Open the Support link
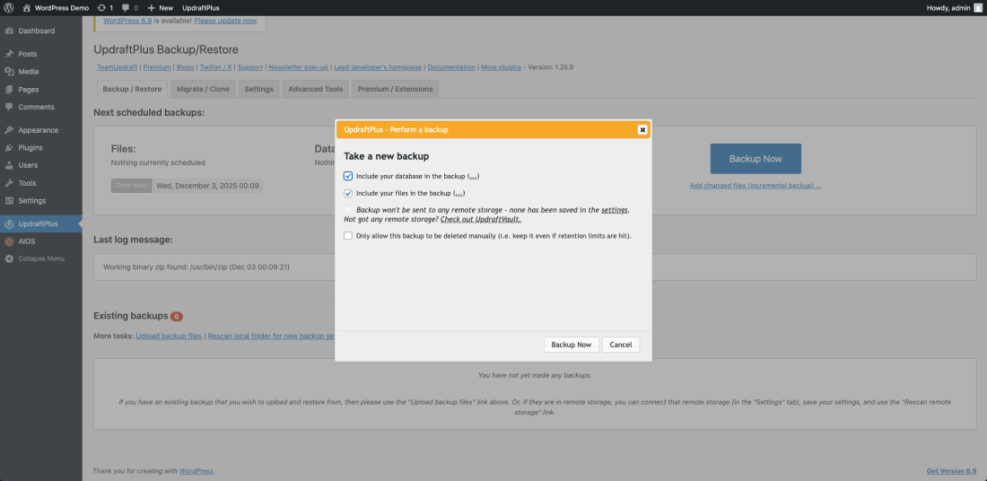Image resolution: width=987 pixels, height=481 pixels. (x=250, y=67)
